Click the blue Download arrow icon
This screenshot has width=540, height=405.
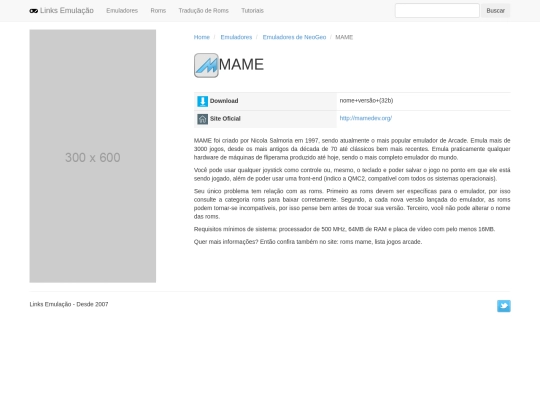click(x=202, y=101)
